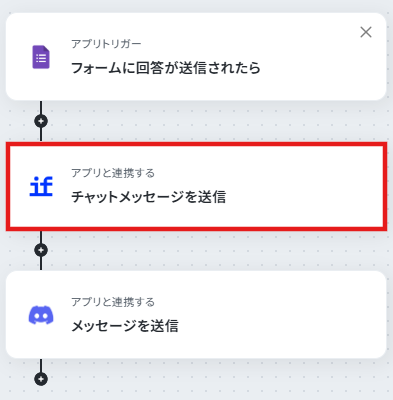Click the アプリトリガー label
Image resolution: width=393 pixels, height=400 pixels.
[106, 44]
